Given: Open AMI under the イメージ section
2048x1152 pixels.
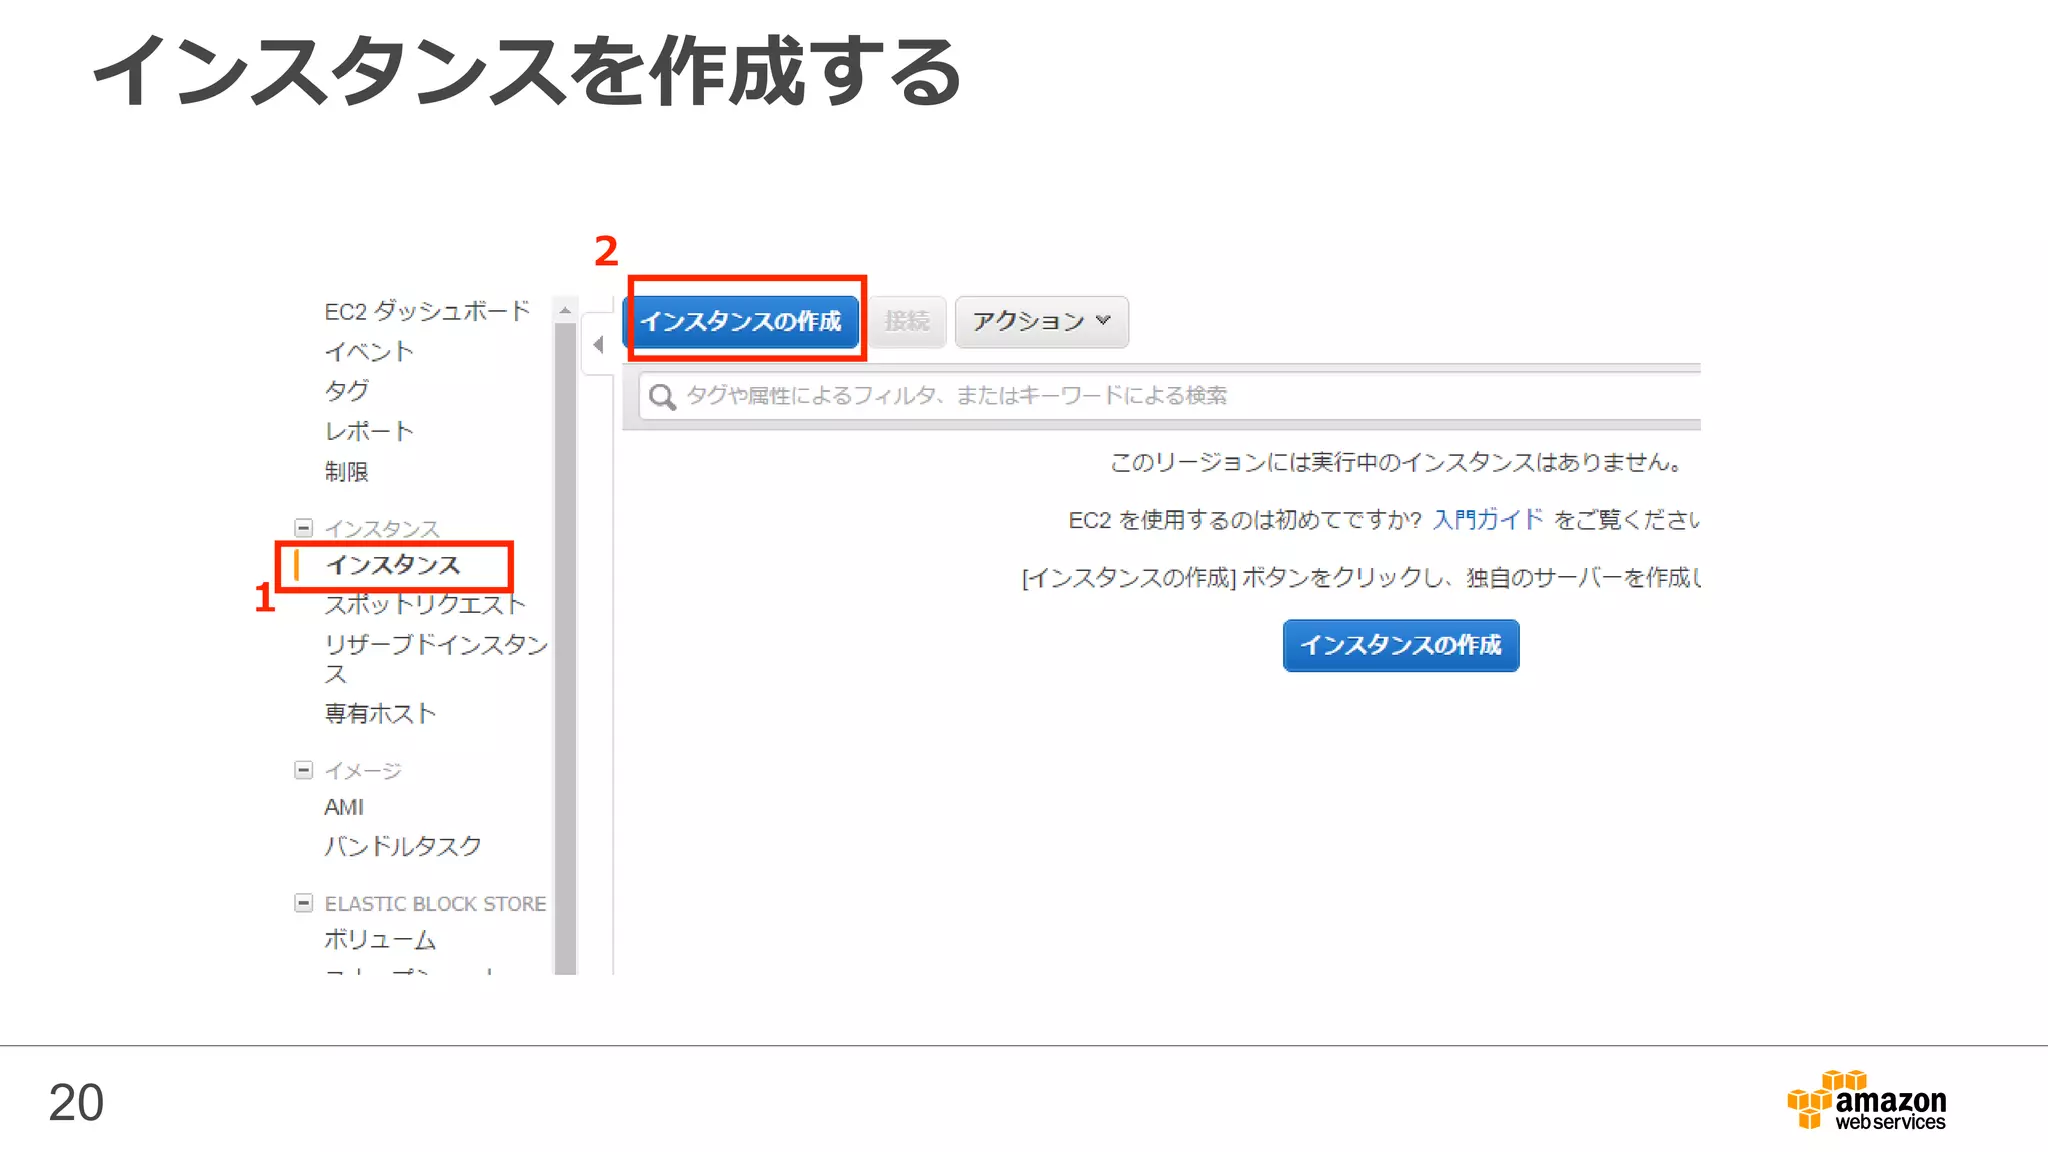Looking at the screenshot, I should tap(344, 807).
